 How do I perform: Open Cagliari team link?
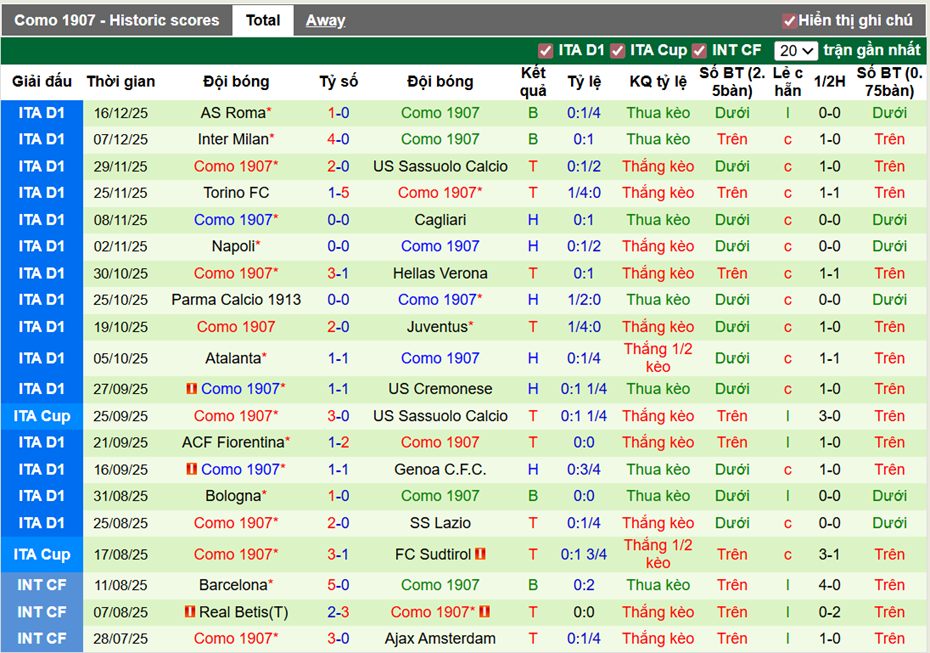click(440, 219)
